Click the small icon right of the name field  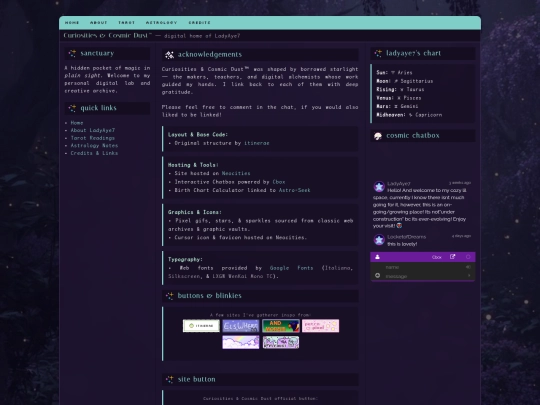click(468, 267)
